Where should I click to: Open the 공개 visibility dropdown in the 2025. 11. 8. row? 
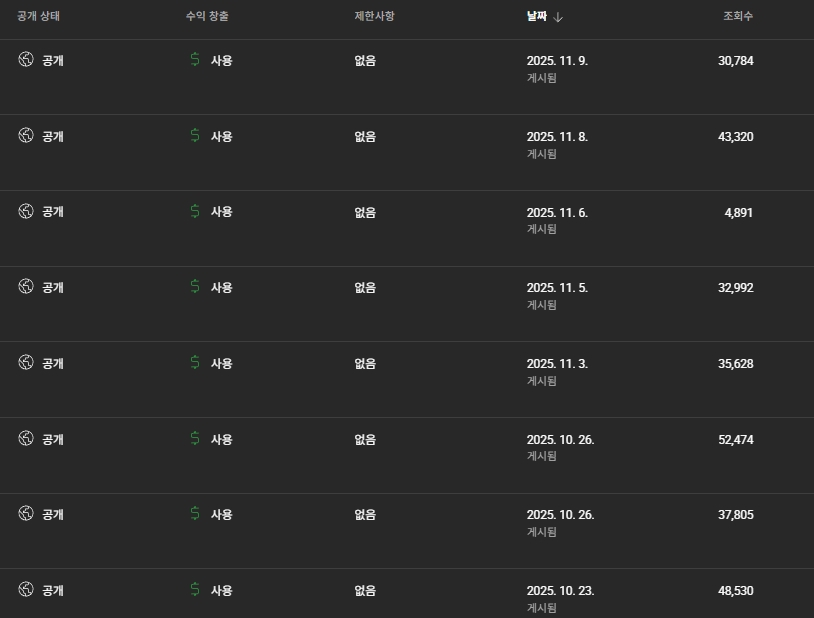53,136
